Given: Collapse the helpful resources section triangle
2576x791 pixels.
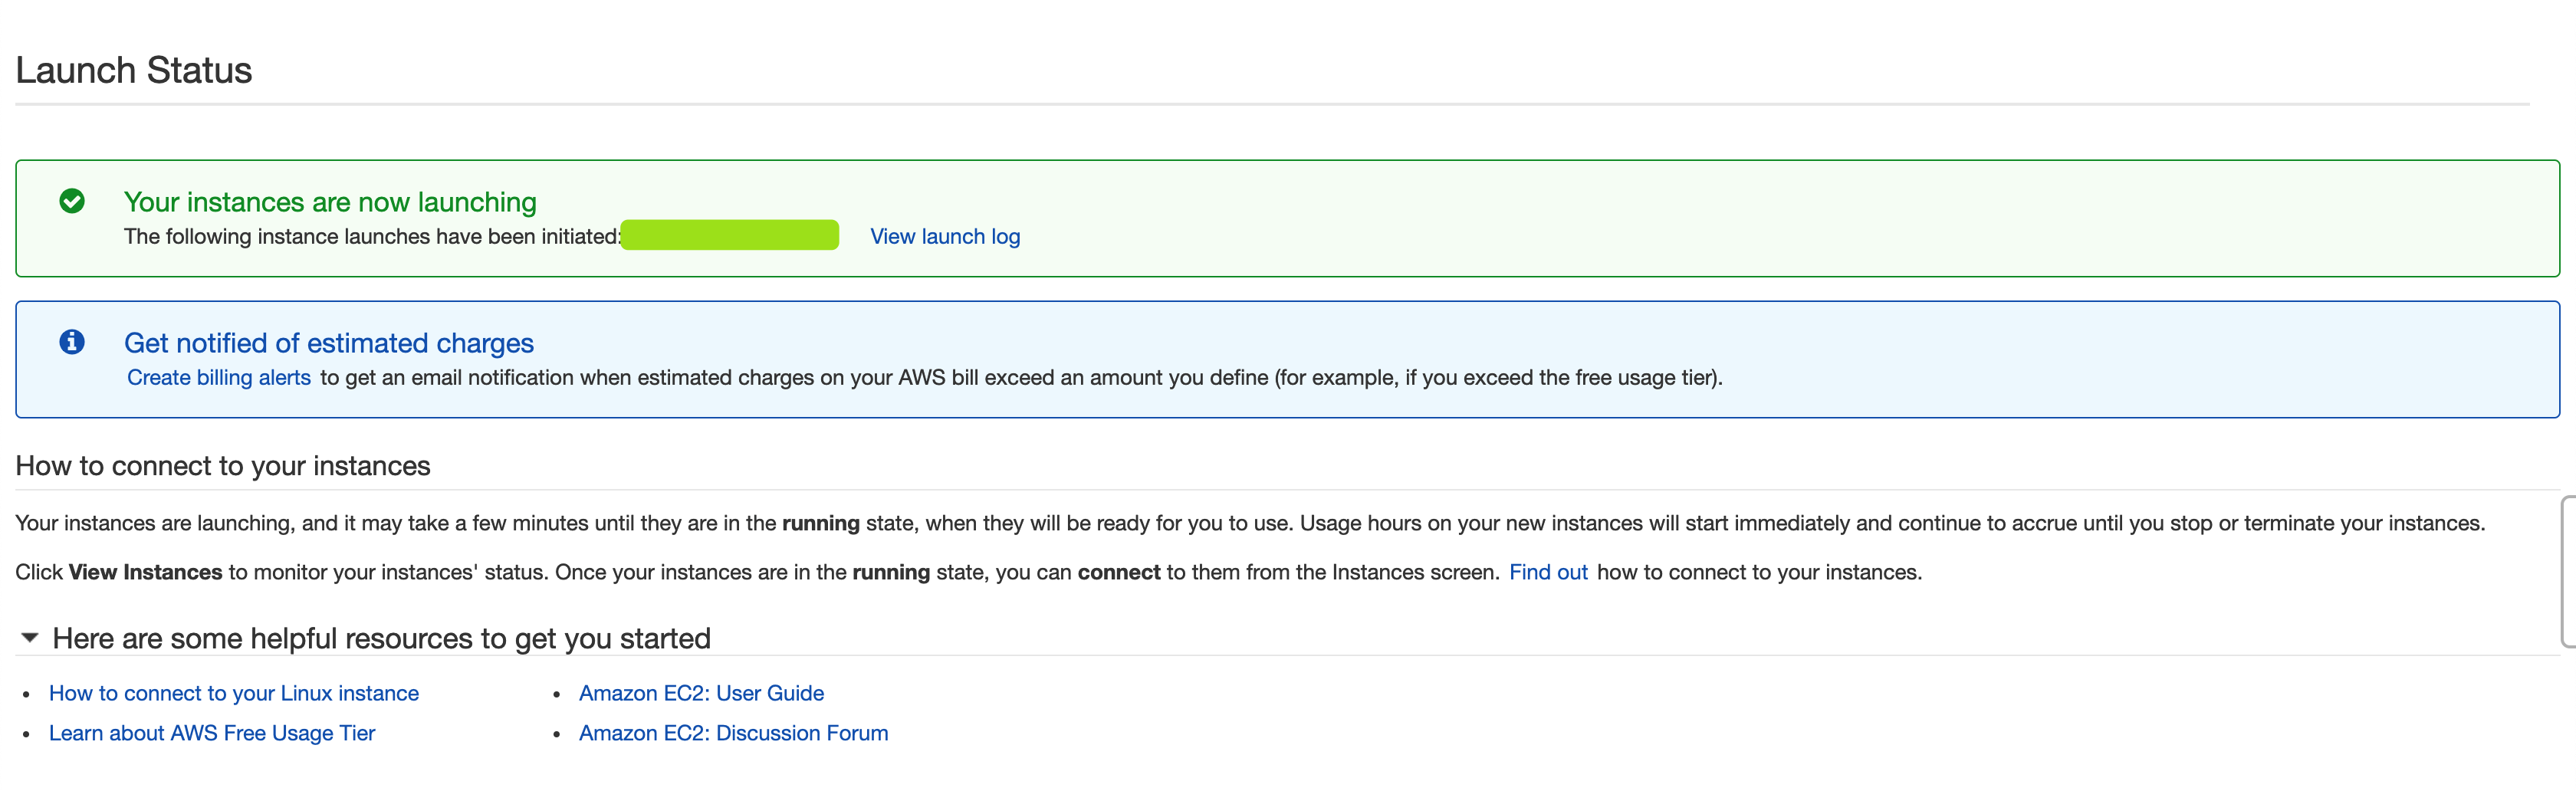Looking at the screenshot, I should (x=30, y=638).
